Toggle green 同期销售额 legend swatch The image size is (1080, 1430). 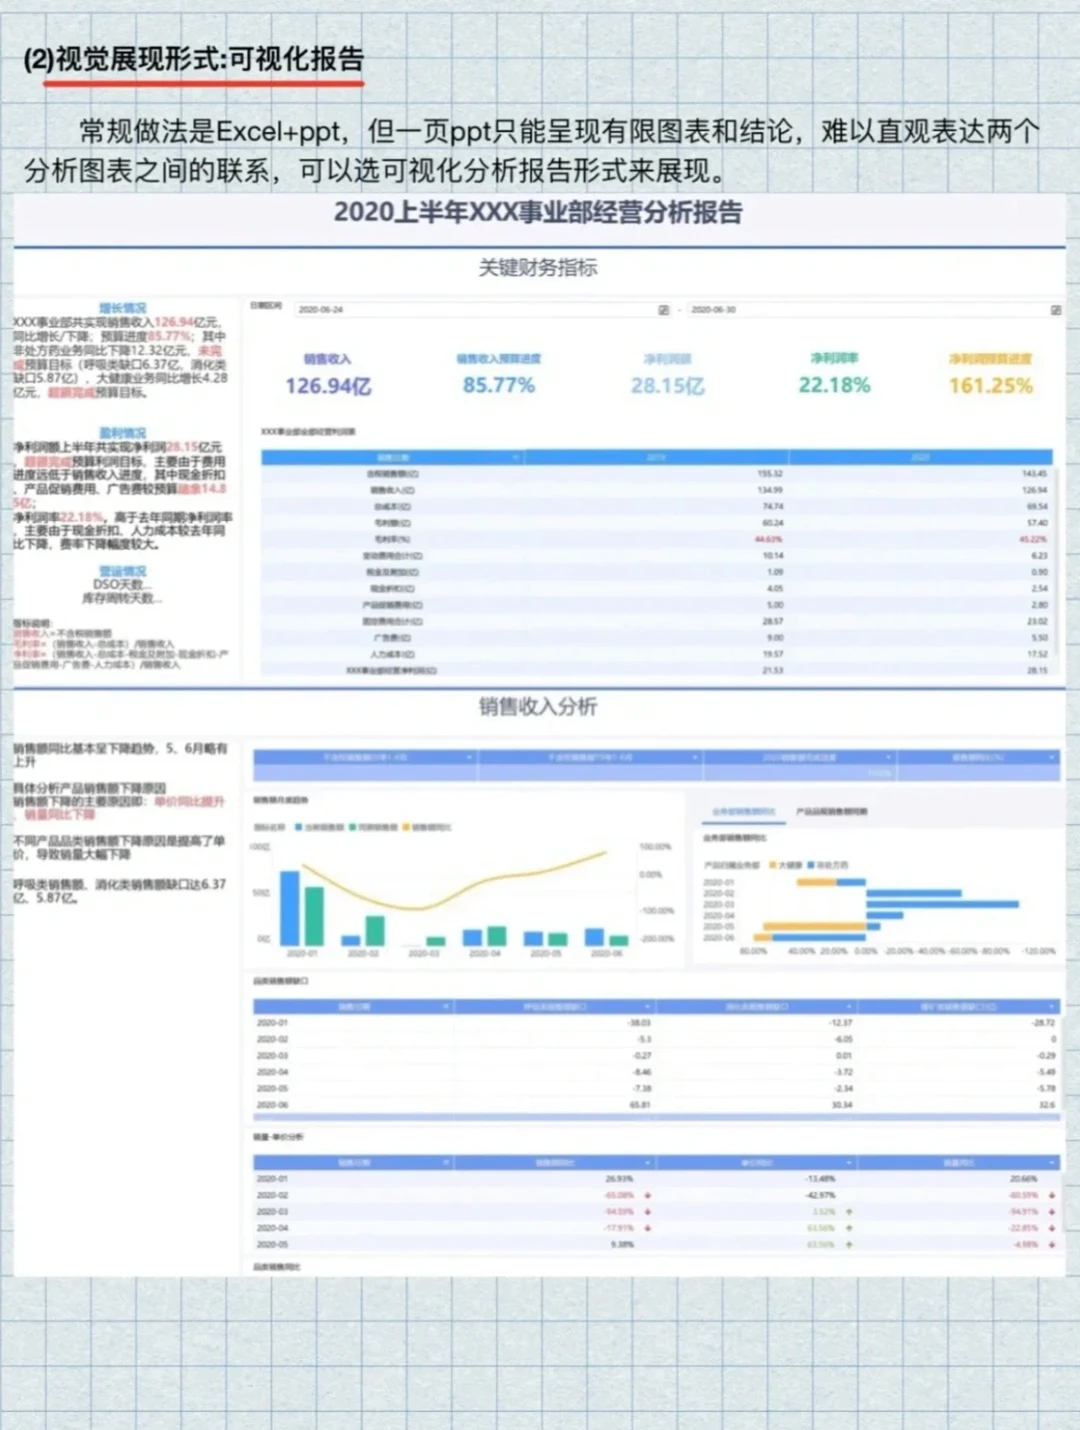point(353,827)
